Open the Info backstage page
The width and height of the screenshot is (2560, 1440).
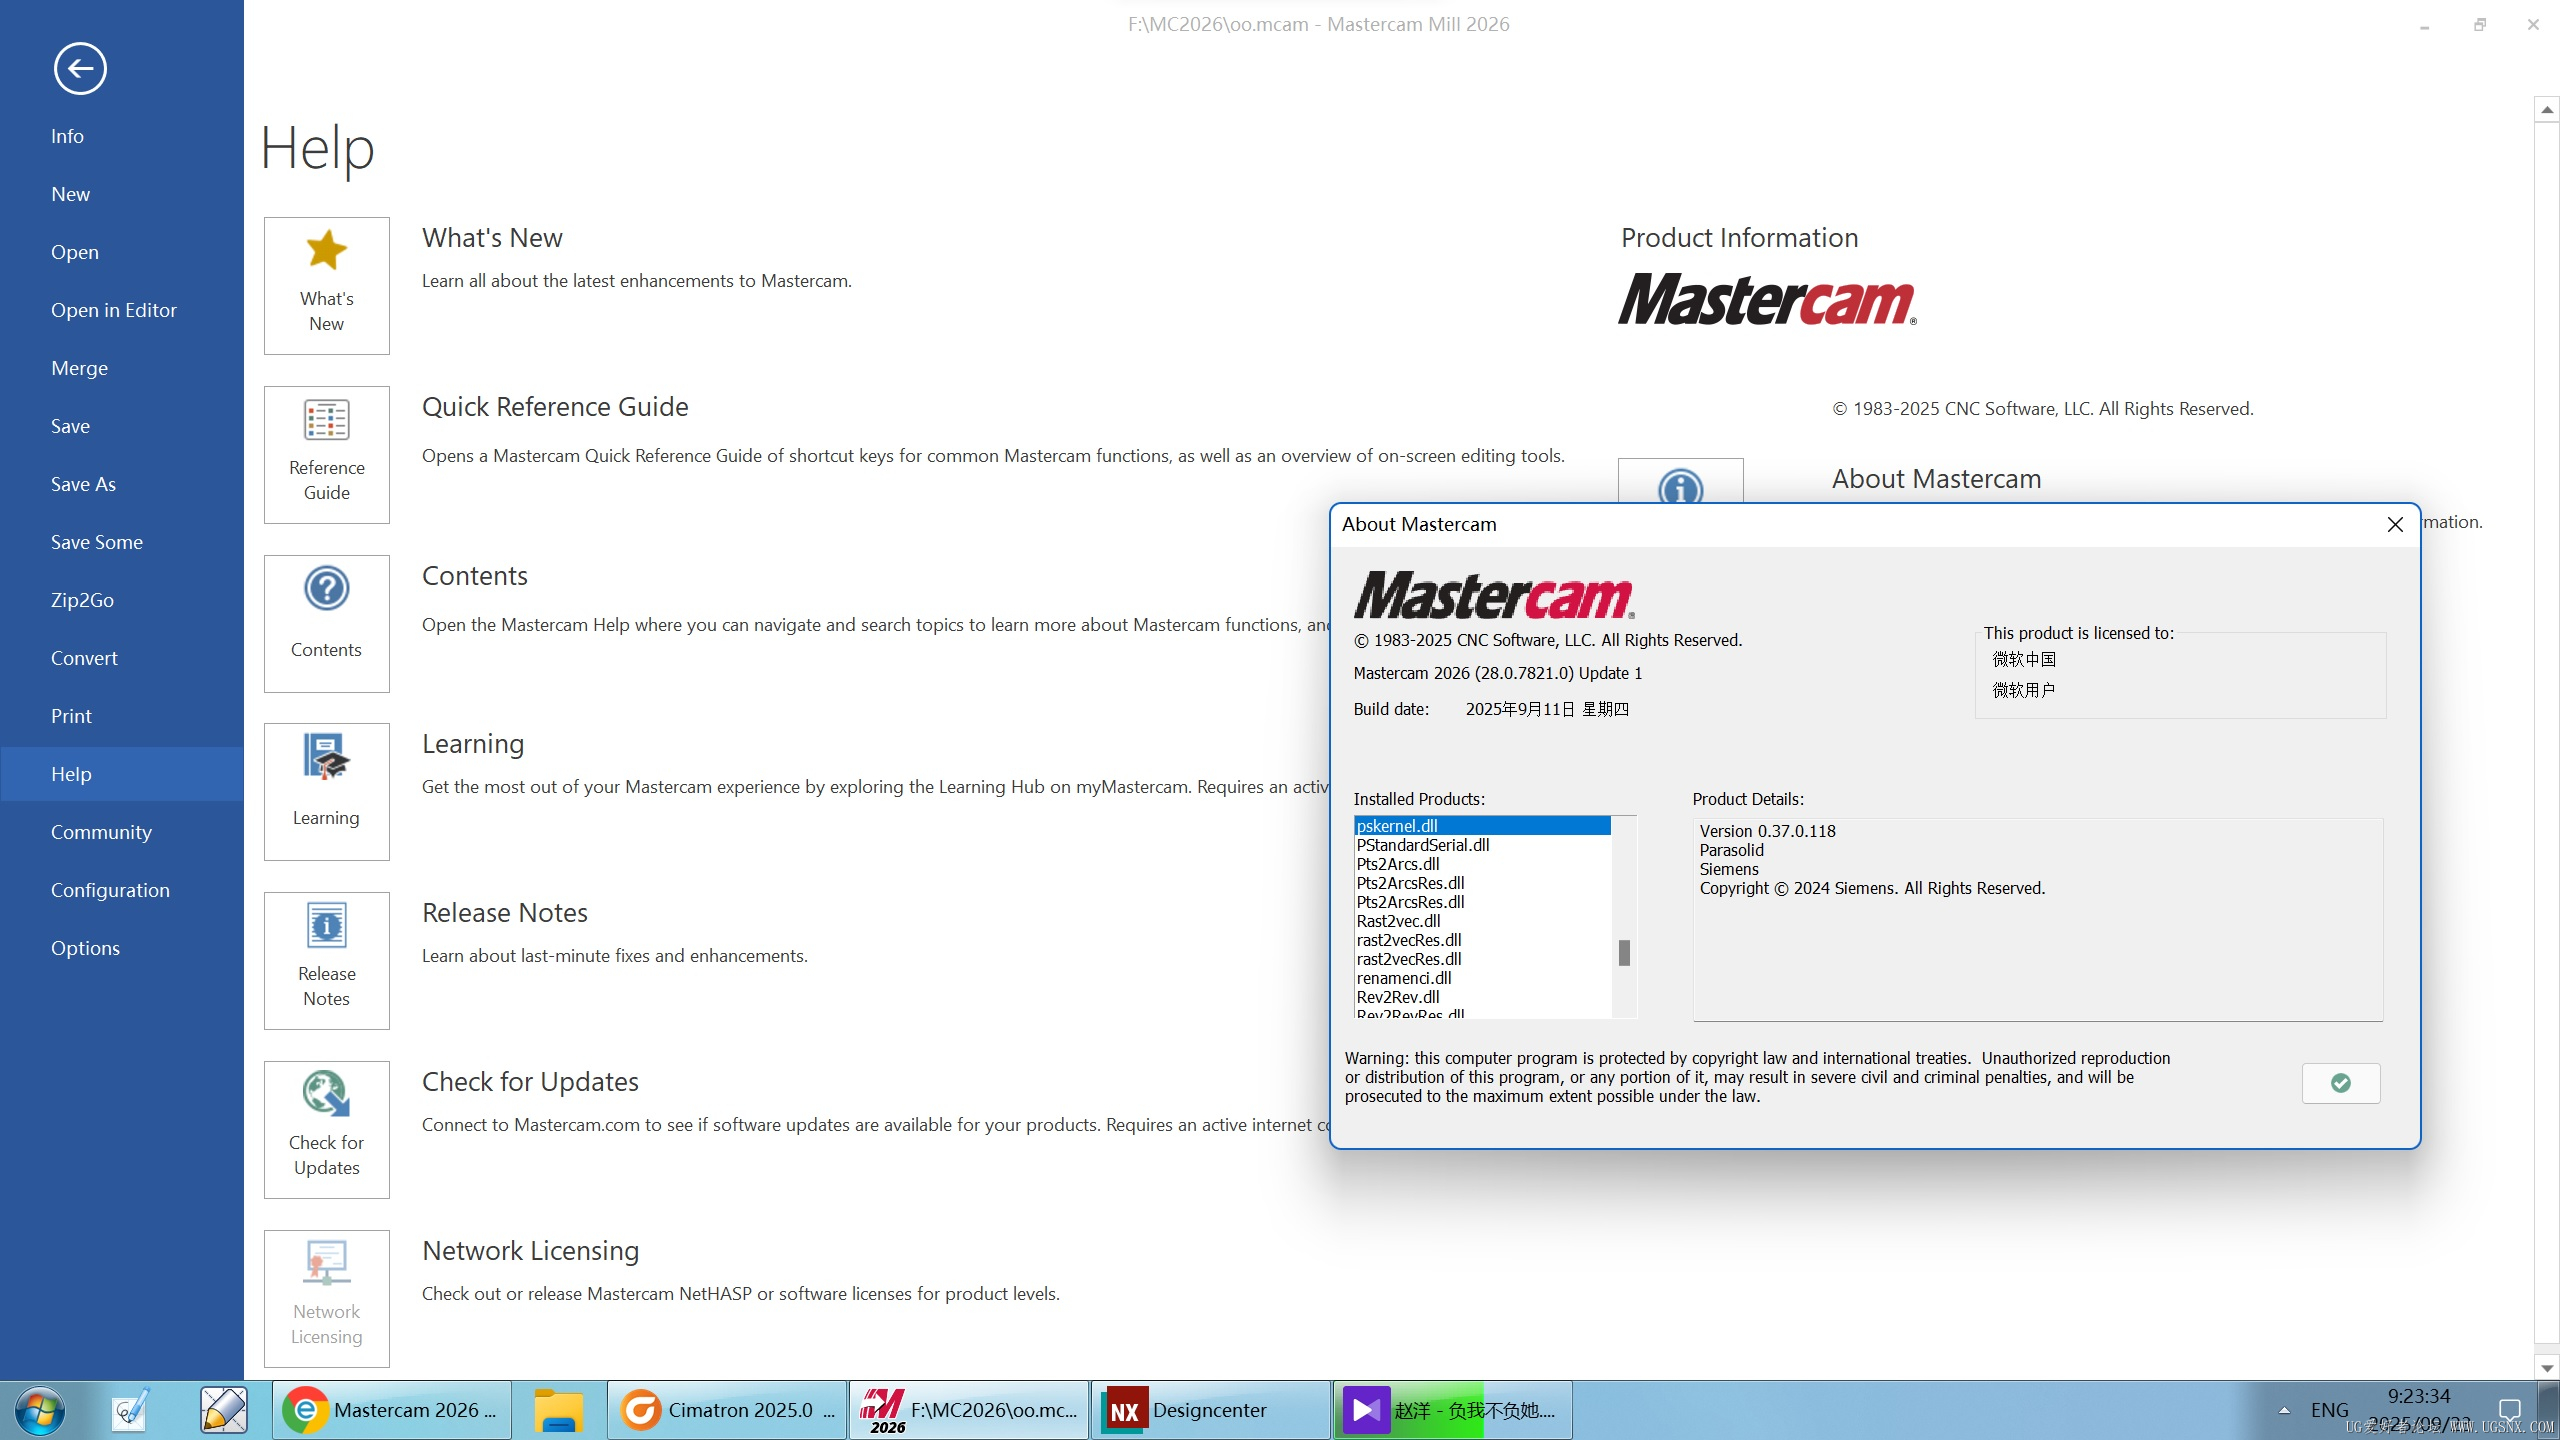click(x=122, y=136)
